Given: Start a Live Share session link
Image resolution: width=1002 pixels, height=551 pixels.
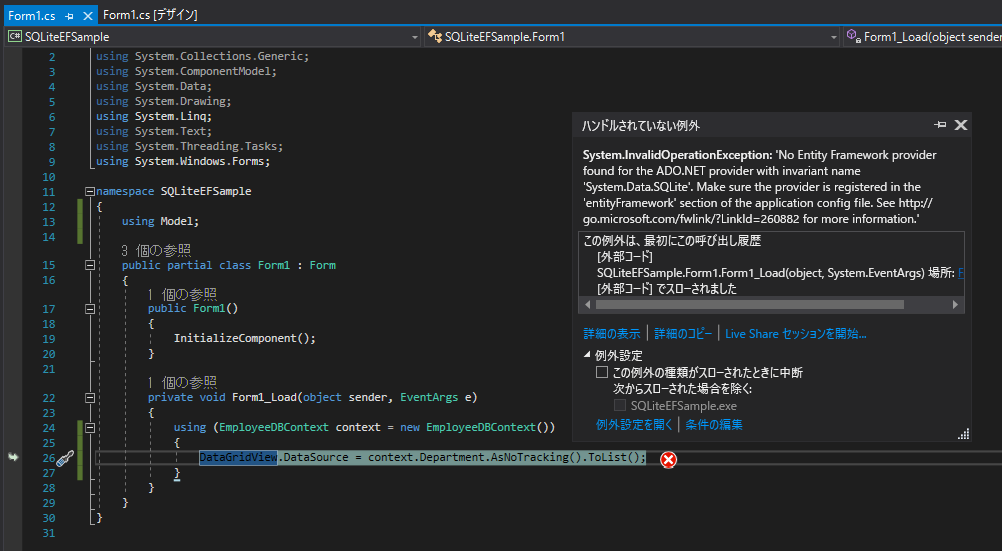Looking at the screenshot, I should [796, 334].
